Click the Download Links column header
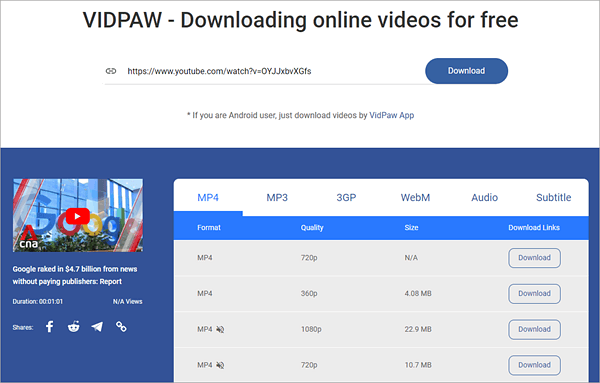600x383 pixels. pos(534,228)
